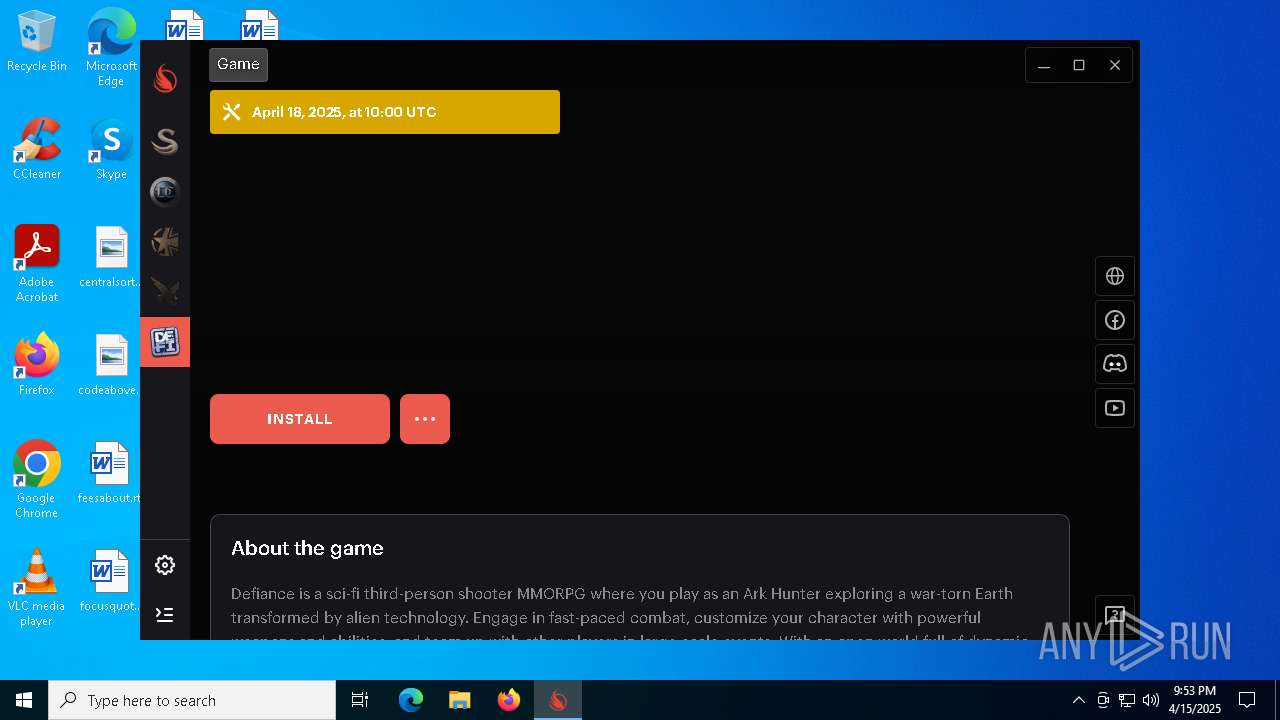
Task: Open more options three-dots button
Action: point(425,419)
